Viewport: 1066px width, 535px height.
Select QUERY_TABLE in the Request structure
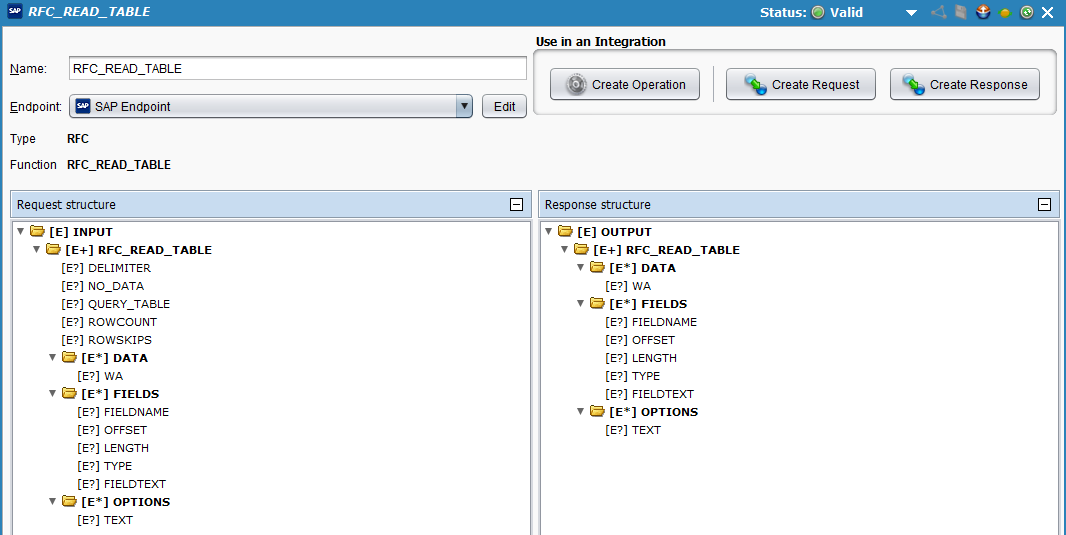[x=129, y=304]
